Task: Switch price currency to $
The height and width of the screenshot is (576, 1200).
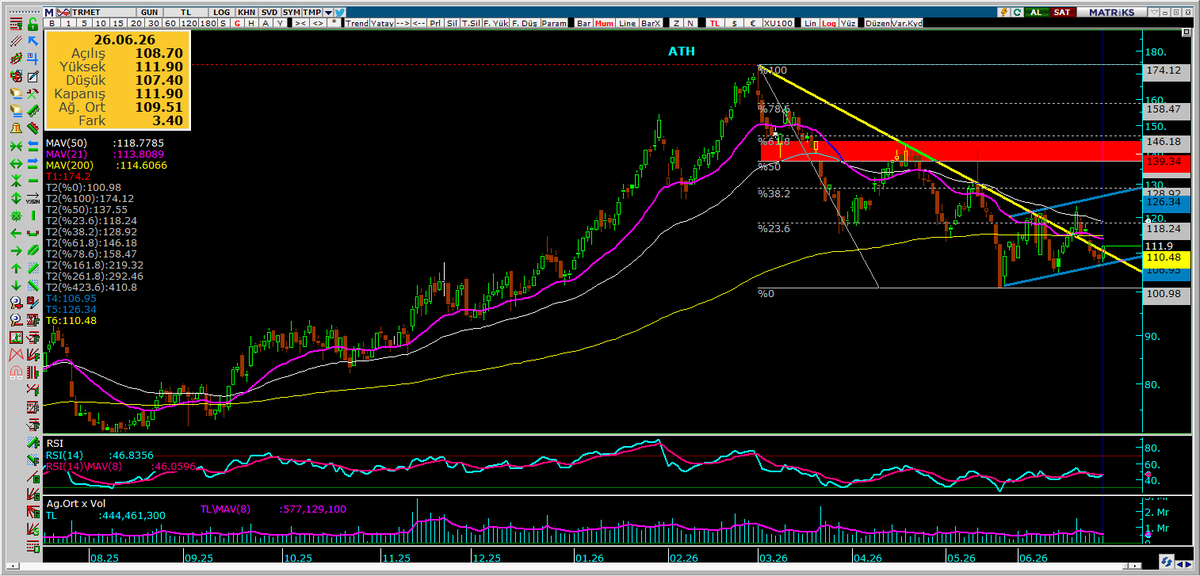Action: (x=734, y=23)
